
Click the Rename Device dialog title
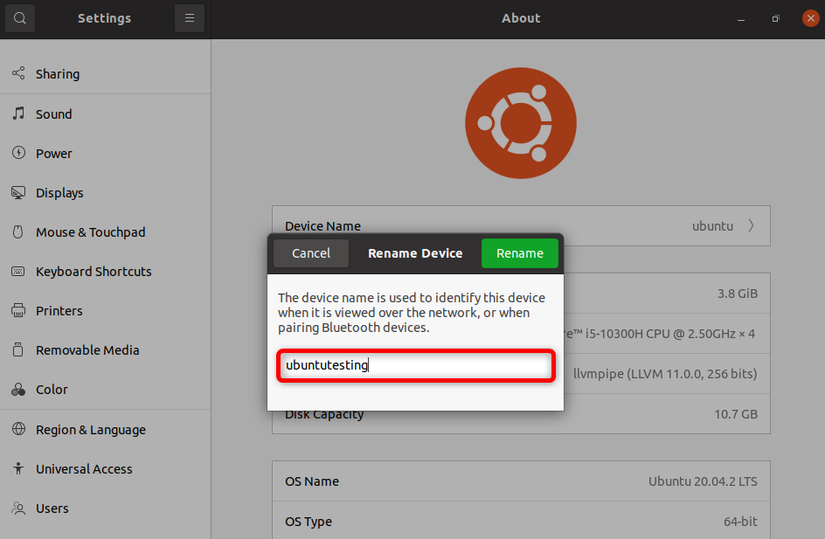click(415, 253)
